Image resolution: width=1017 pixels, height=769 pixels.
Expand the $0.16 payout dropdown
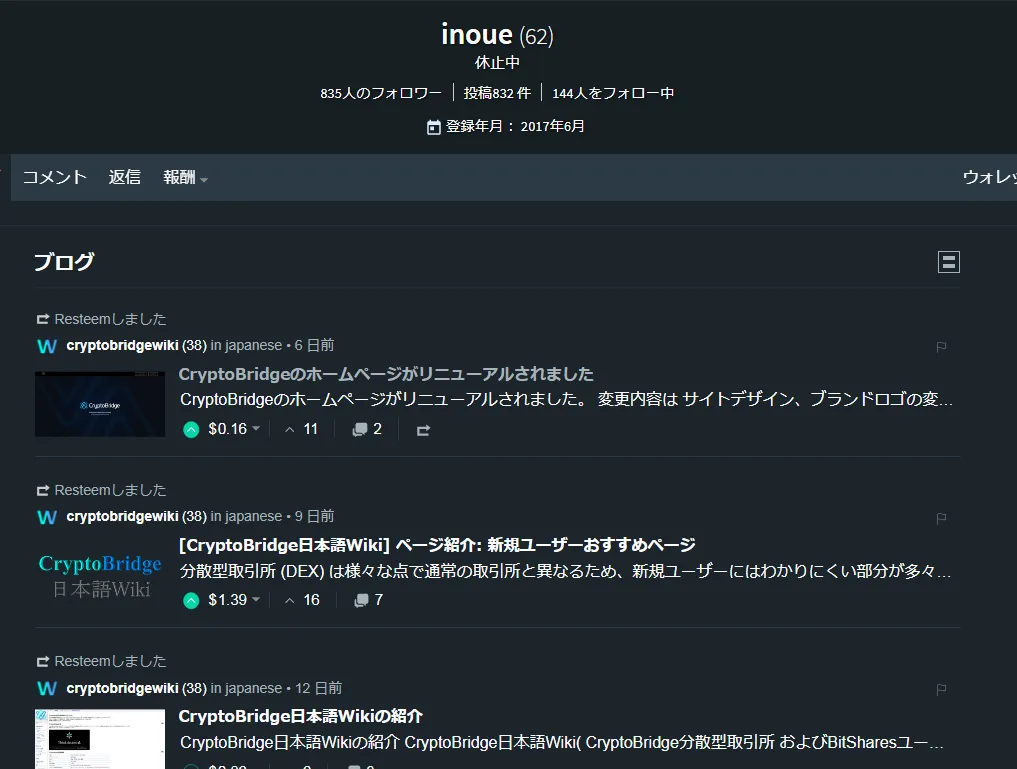(x=256, y=429)
